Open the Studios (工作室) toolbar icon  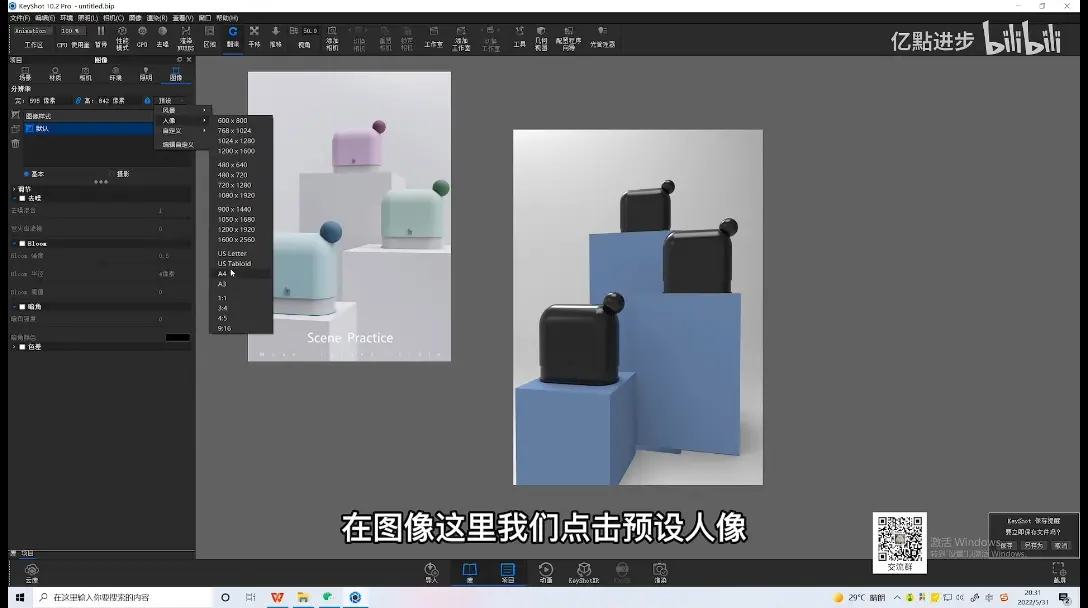(434, 37)
